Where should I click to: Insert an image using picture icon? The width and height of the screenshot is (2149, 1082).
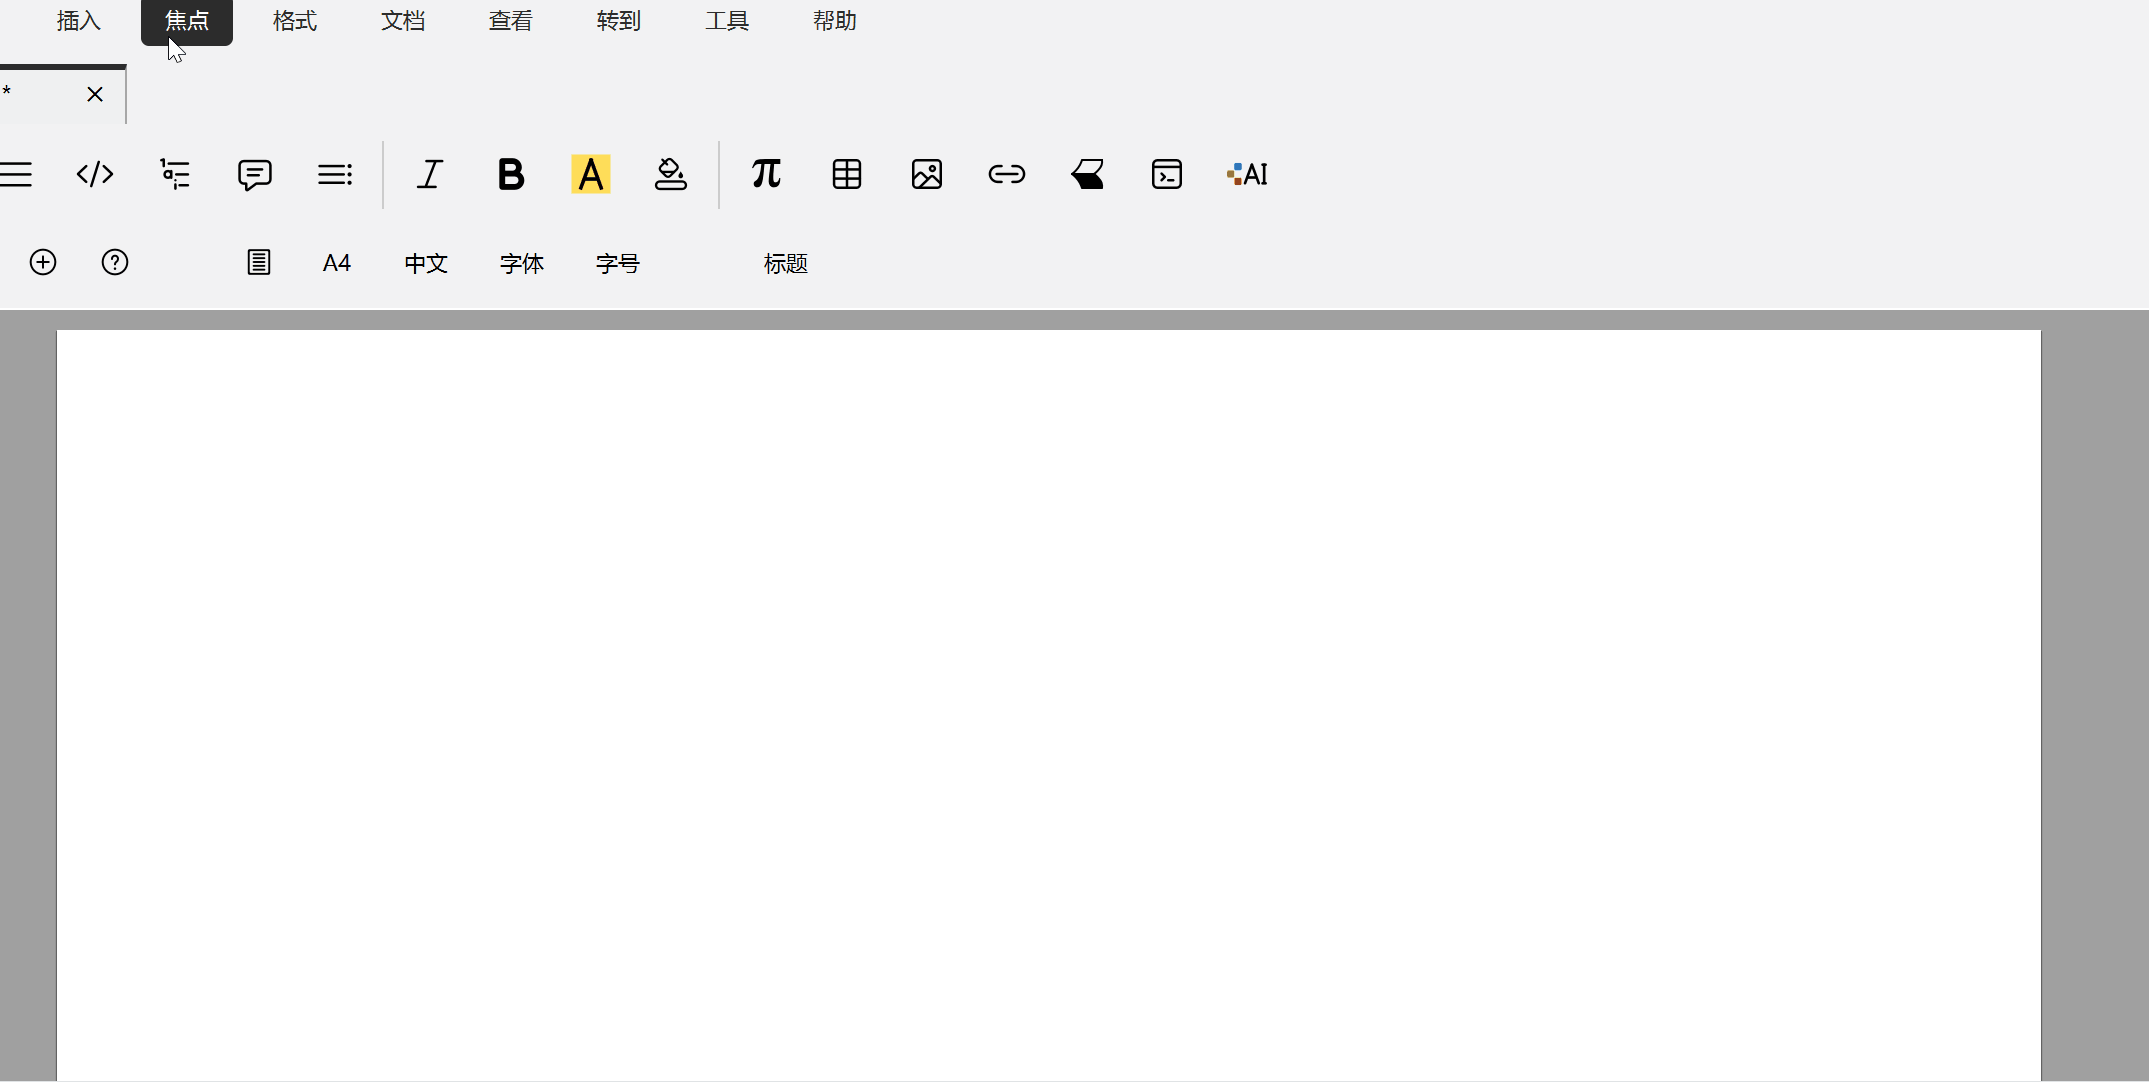click(x=927, y=174)
